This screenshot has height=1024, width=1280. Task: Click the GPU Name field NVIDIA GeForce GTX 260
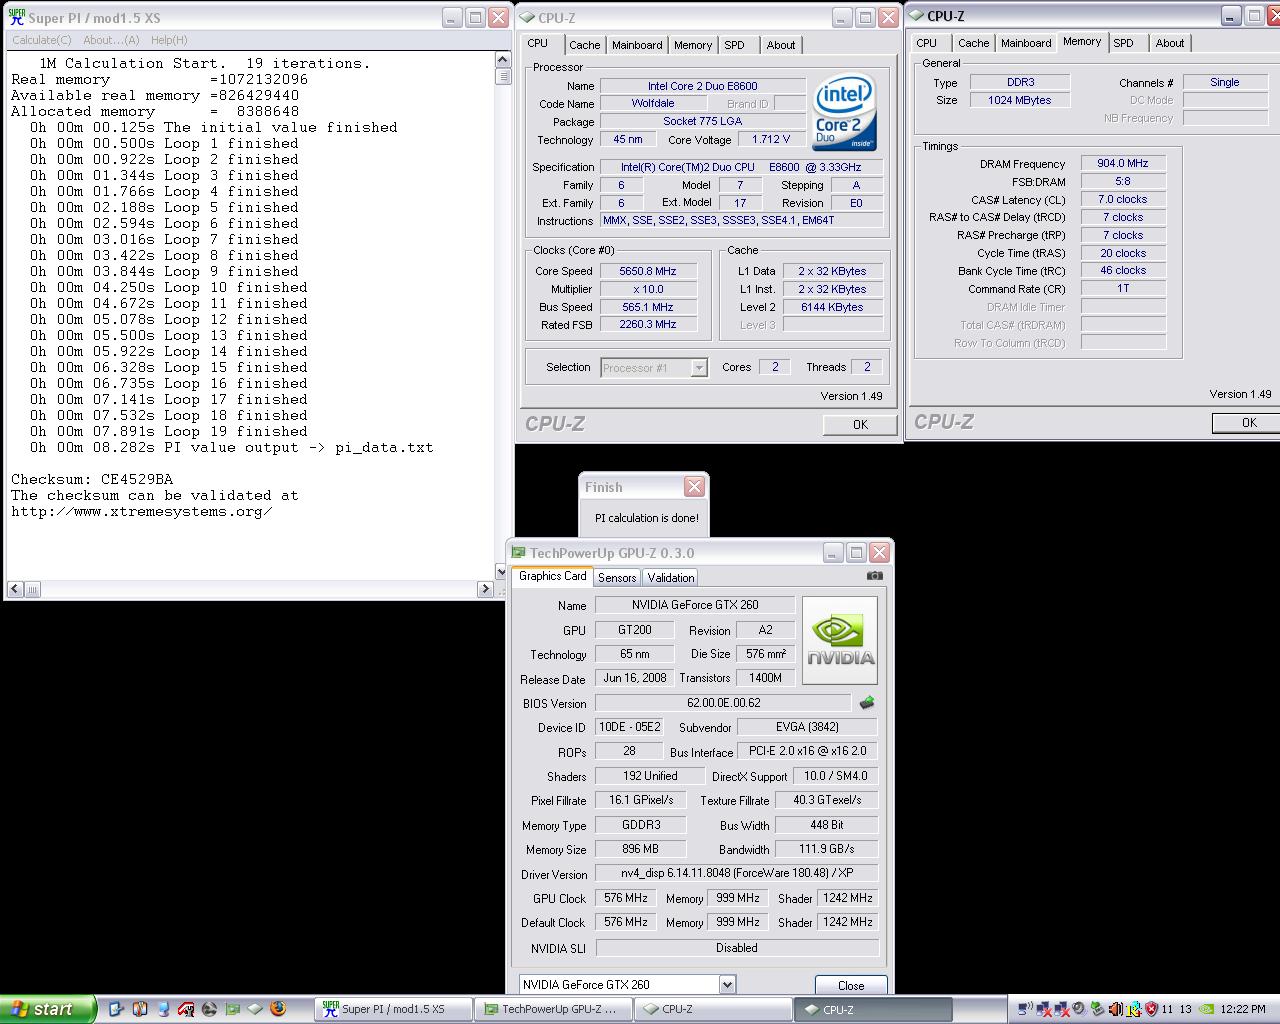coord(695,605)
